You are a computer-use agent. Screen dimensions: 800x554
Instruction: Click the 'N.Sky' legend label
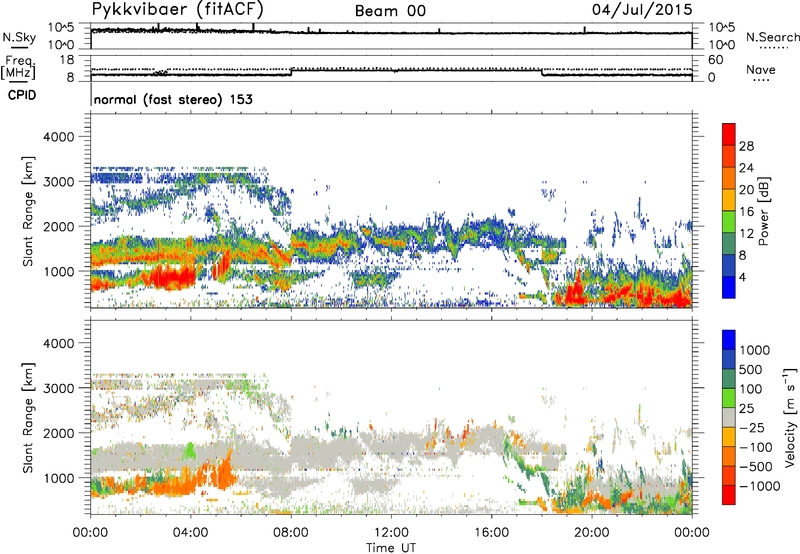[19, 37]
